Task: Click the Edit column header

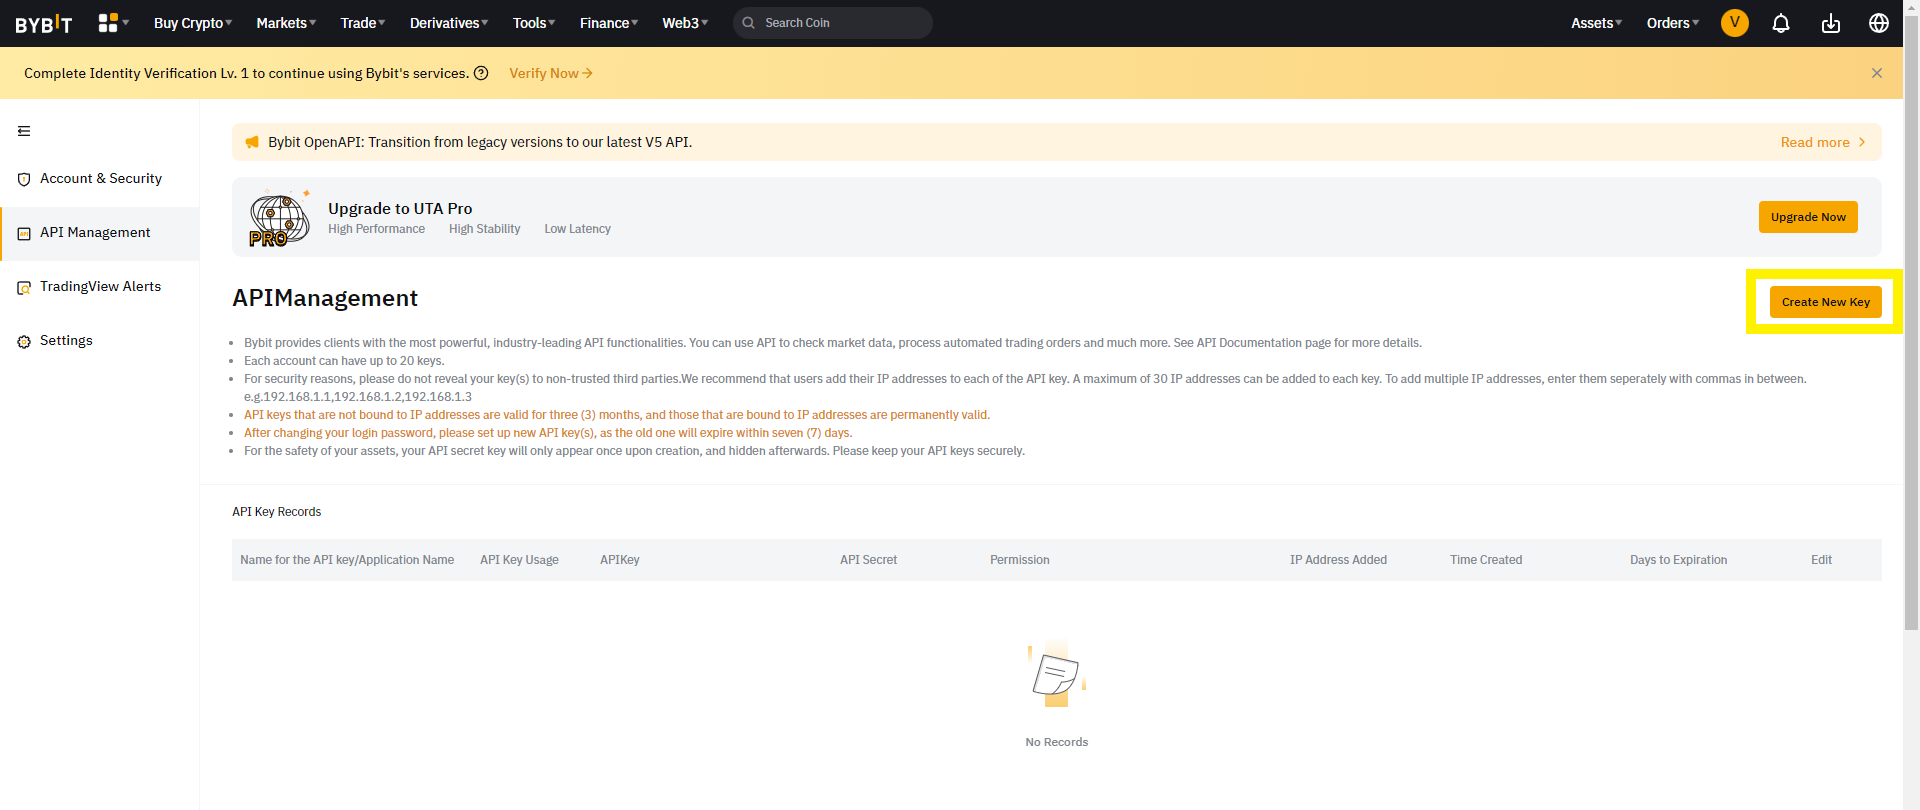Action: [1821, 560]
